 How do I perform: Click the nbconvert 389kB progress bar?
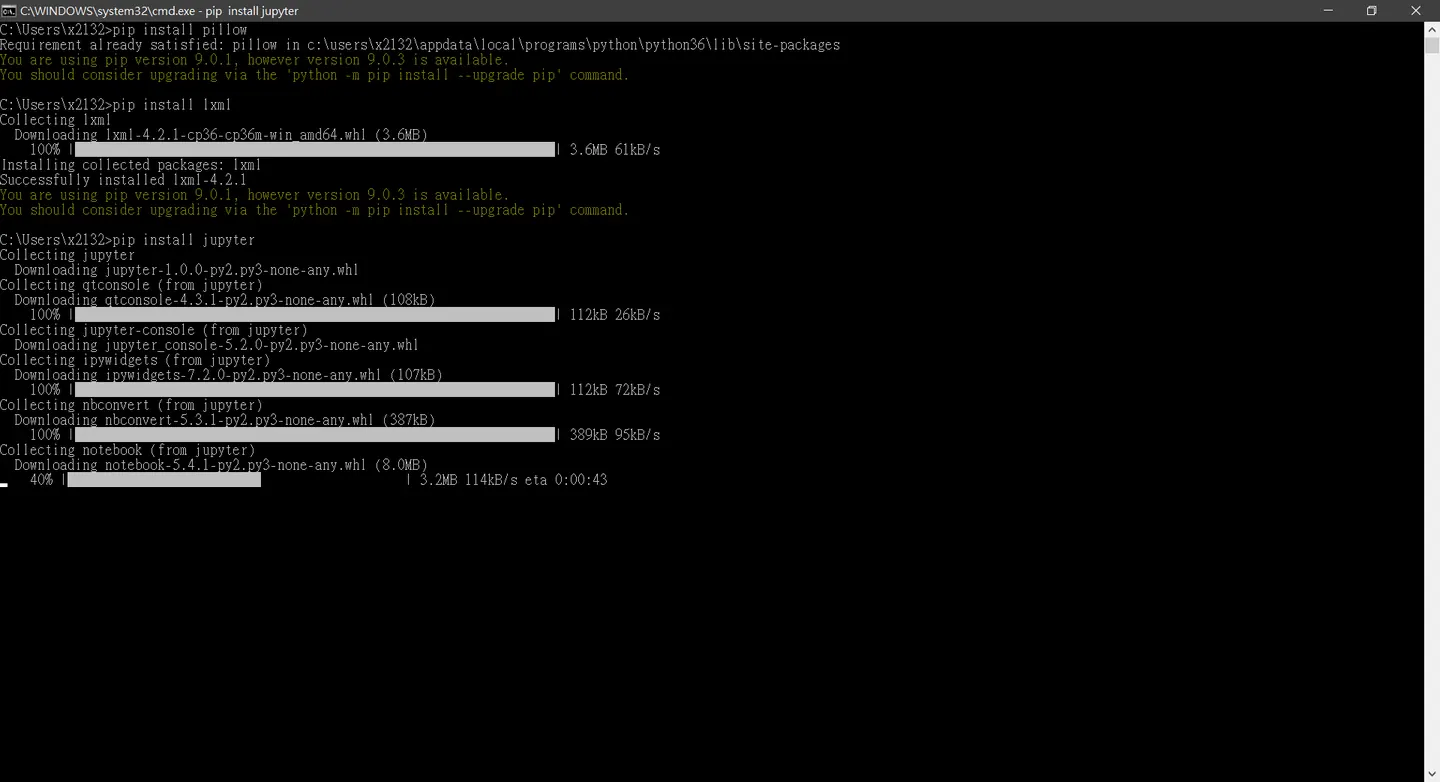pyautogui.click(x=315, y=435)
